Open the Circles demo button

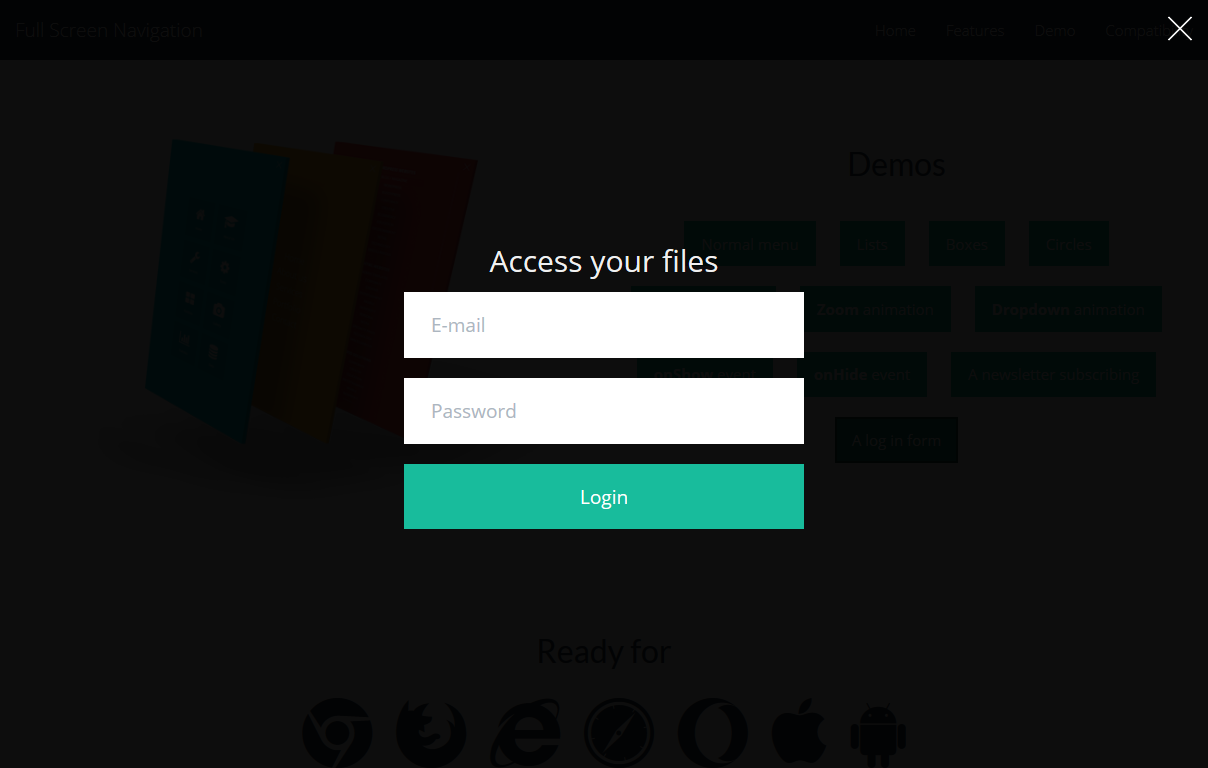[x=1069, y=244]
